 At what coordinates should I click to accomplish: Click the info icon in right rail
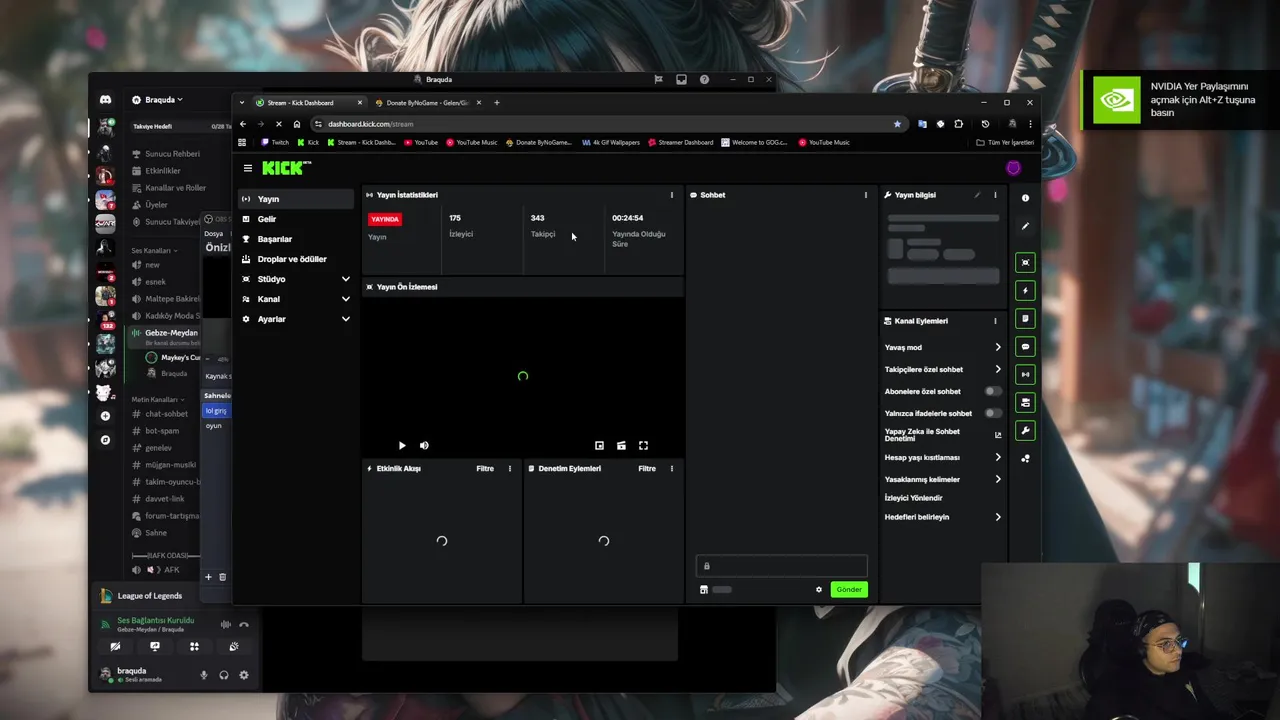(x=1025, y=198)
